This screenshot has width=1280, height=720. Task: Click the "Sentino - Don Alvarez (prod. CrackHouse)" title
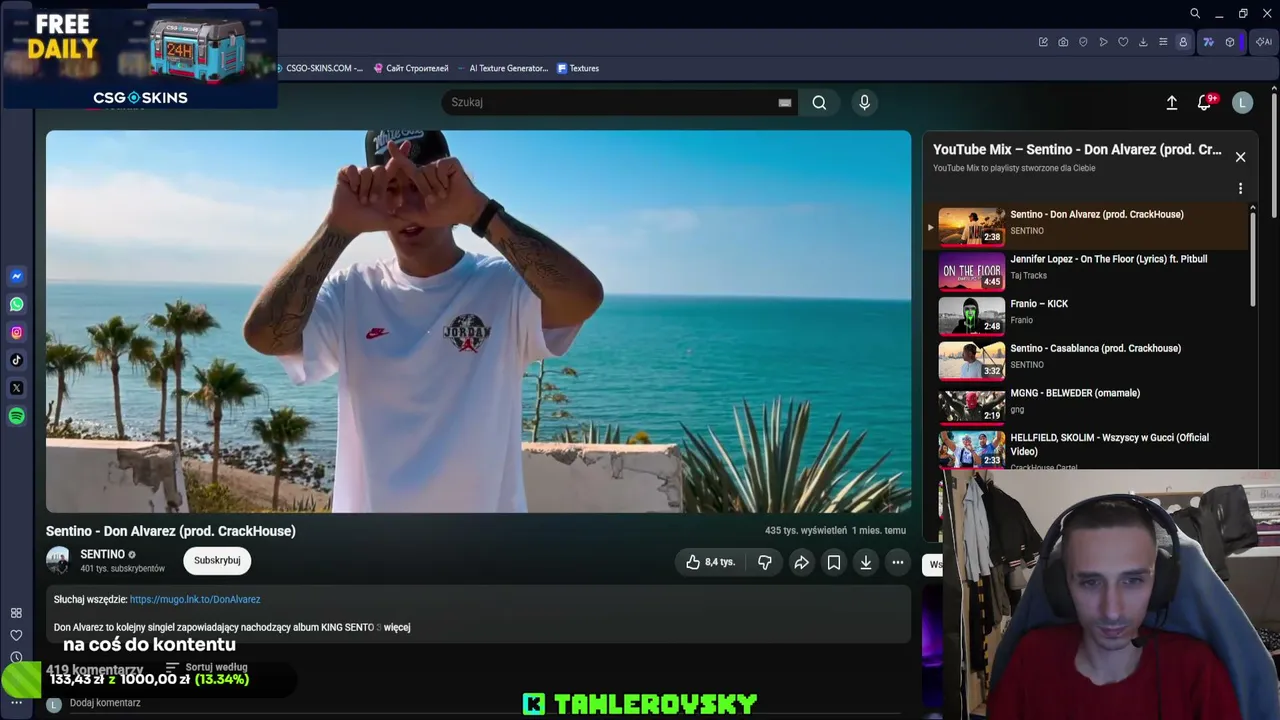coord(171,531)
